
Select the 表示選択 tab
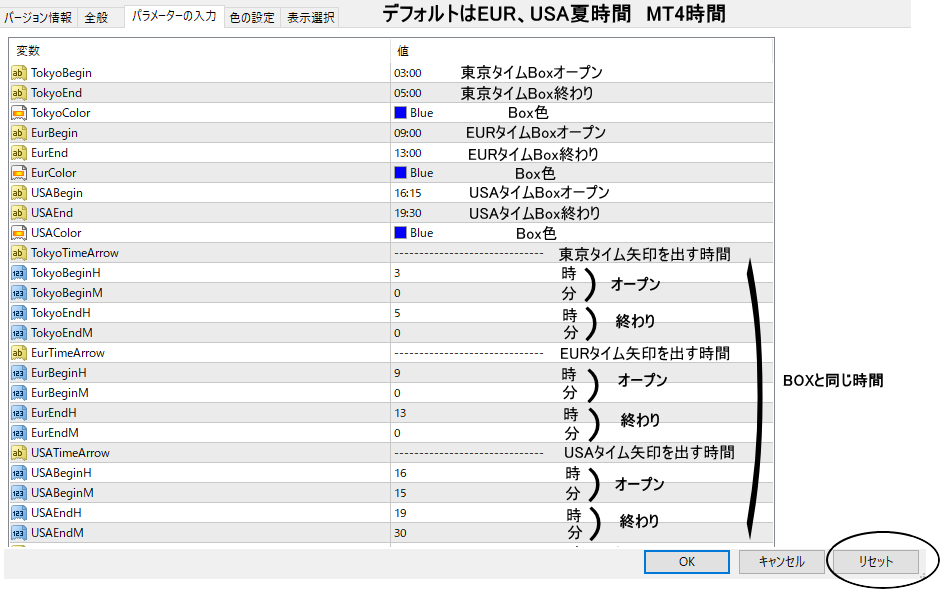(308, 17)
